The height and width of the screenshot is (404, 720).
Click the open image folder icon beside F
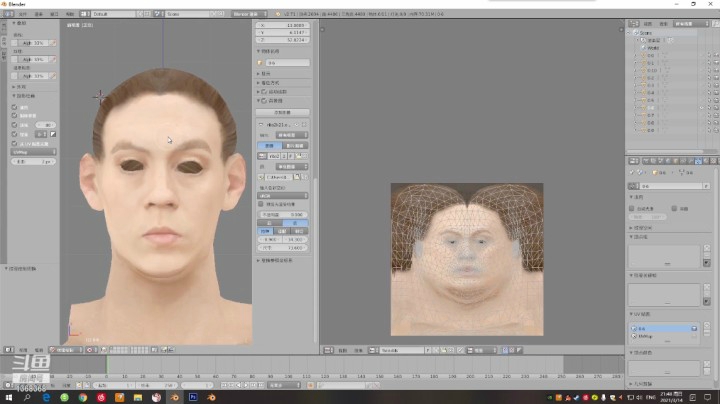click(298, 156)
